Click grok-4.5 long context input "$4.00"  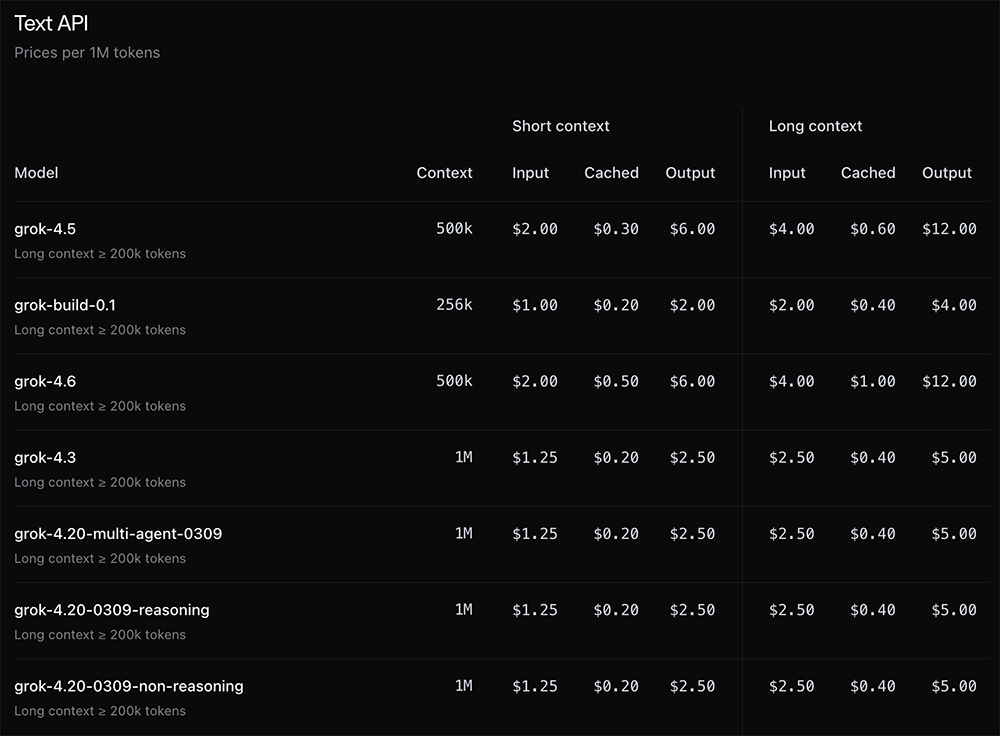pyautogui.click(x=791, y=229)
